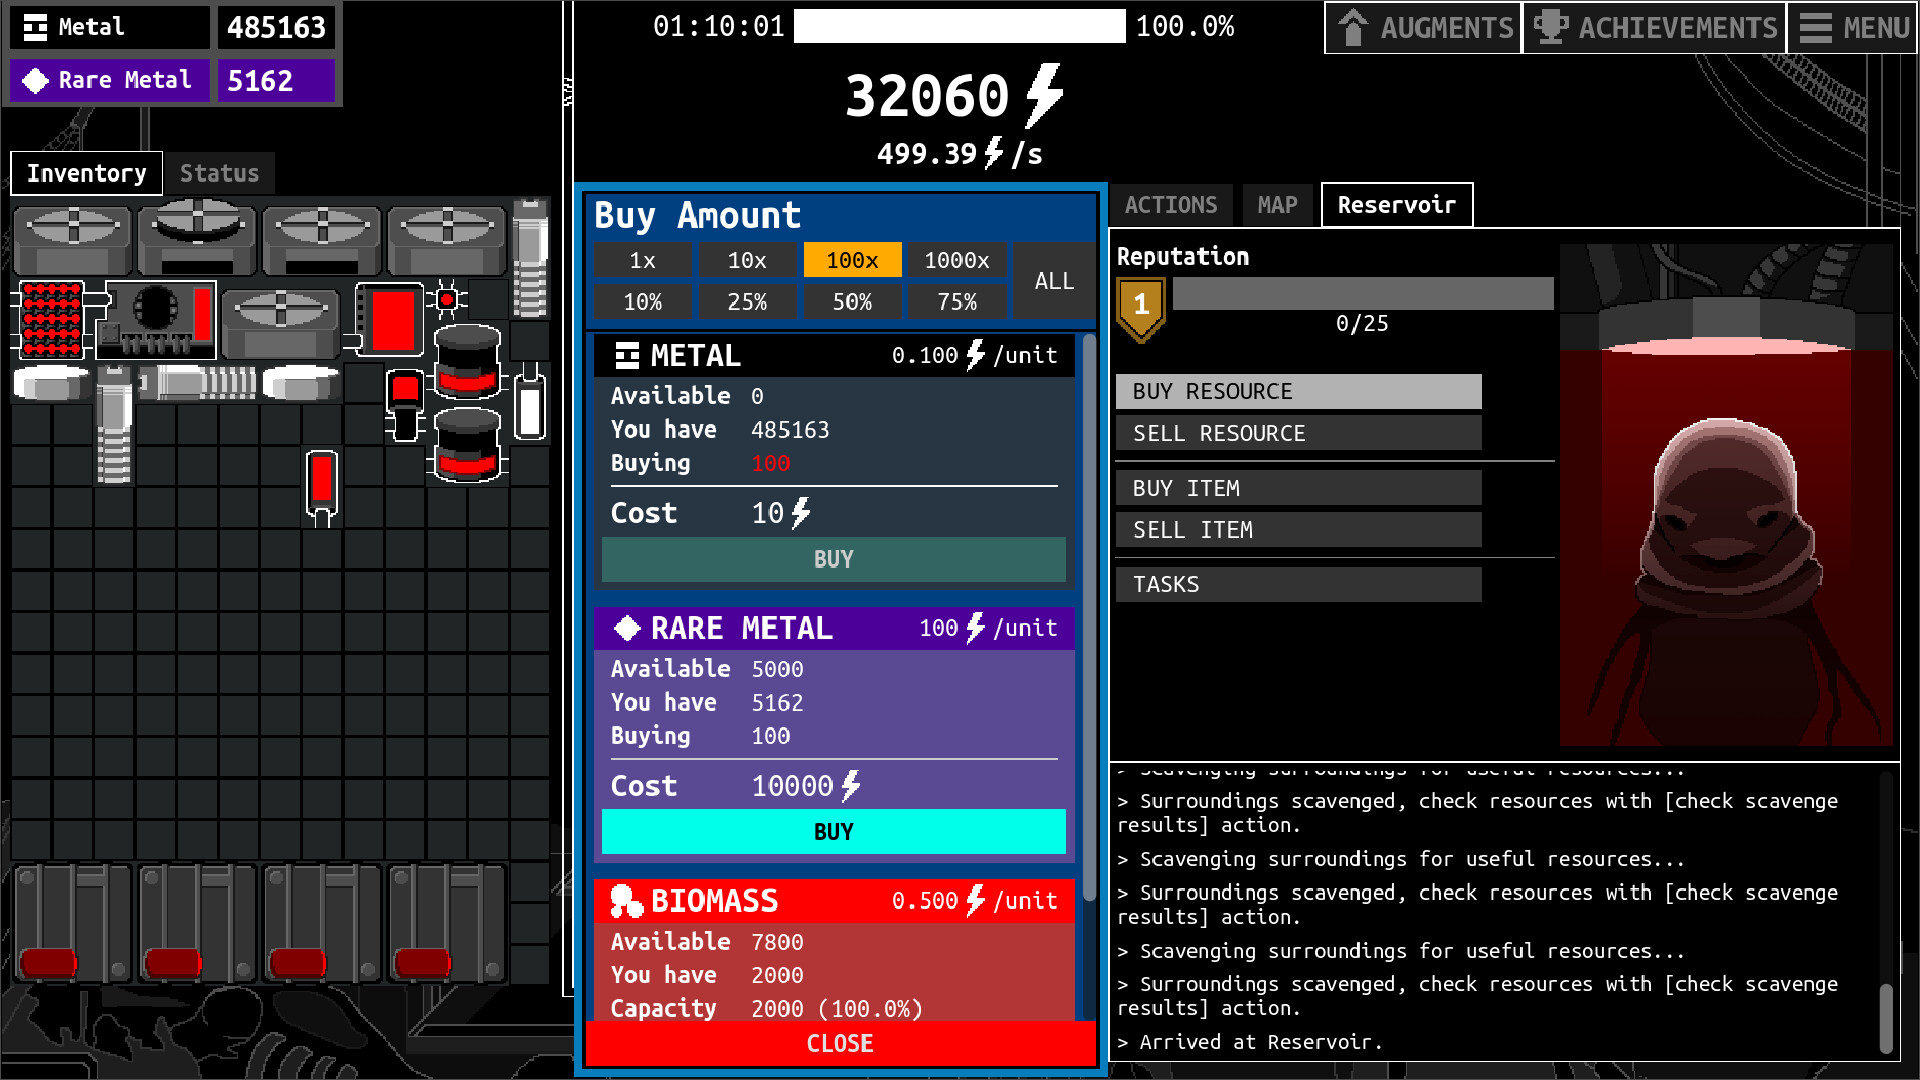The width and height of the screenshot is (1920, 1080).
Task: Select the 50% buy amount
Action: coord(852,302)
